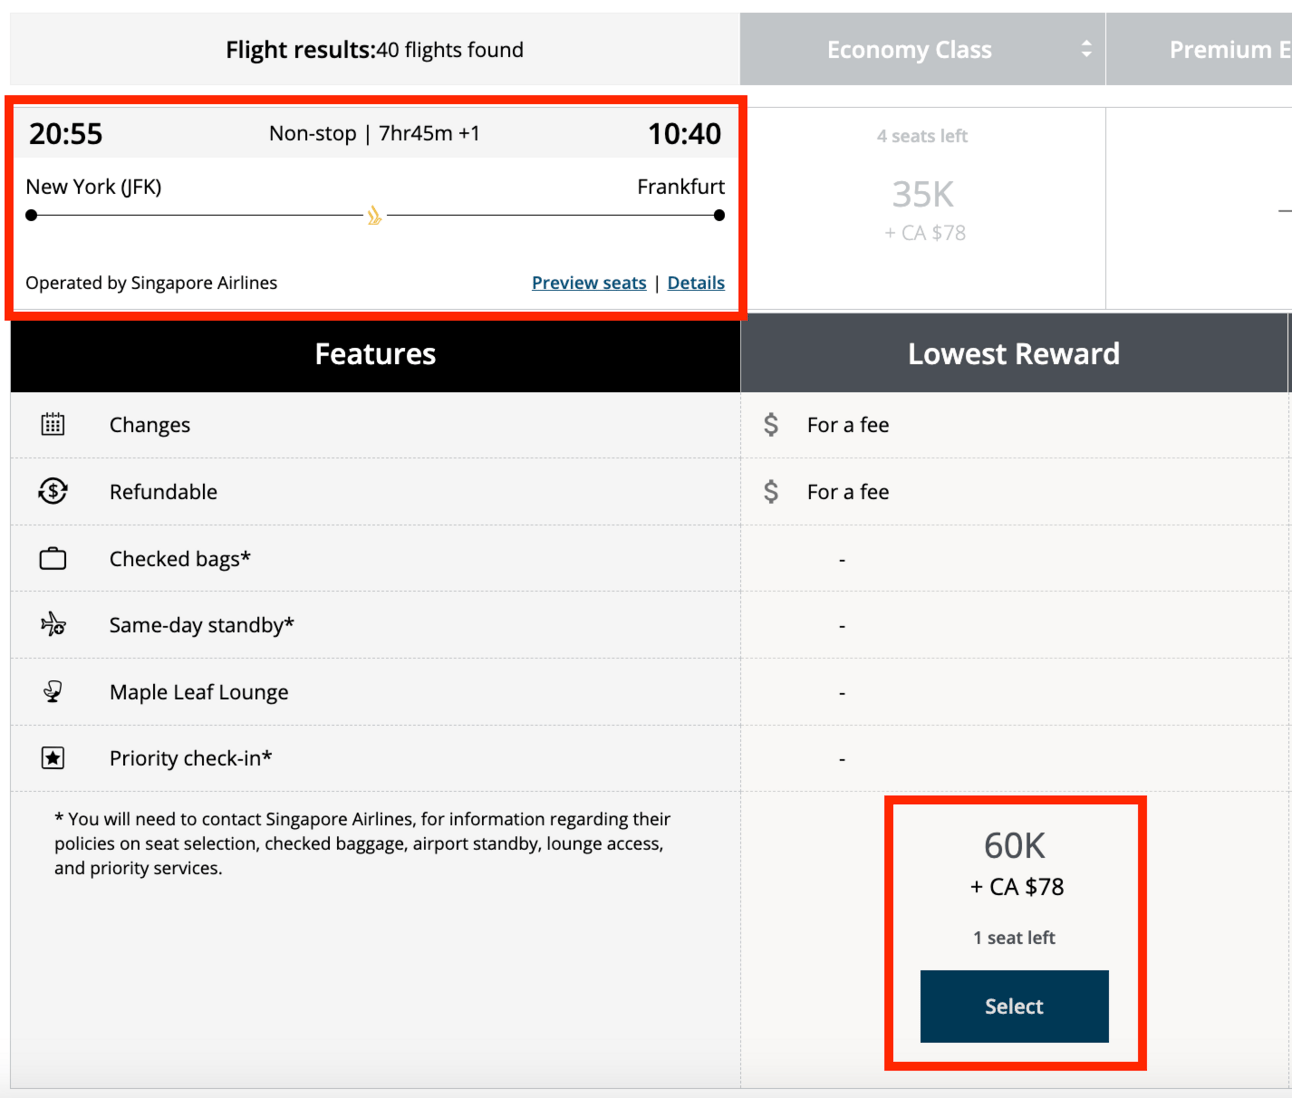Click 'Operated by Singapore Airlines' text

(151, 283)
